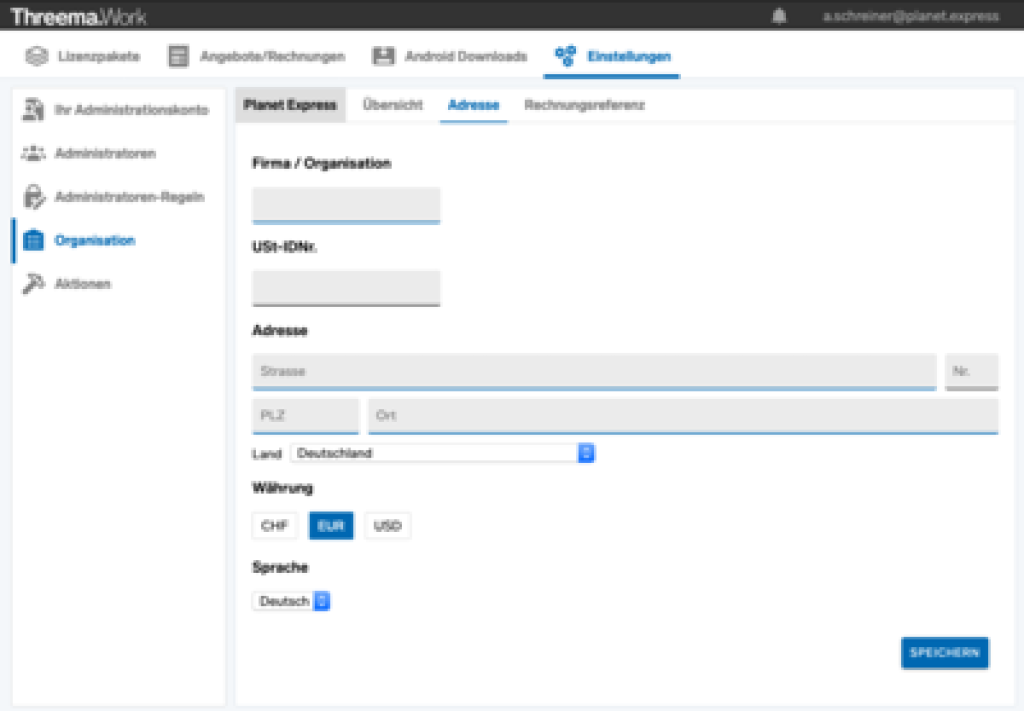Select EUR as currency

[x=331, y=526]
